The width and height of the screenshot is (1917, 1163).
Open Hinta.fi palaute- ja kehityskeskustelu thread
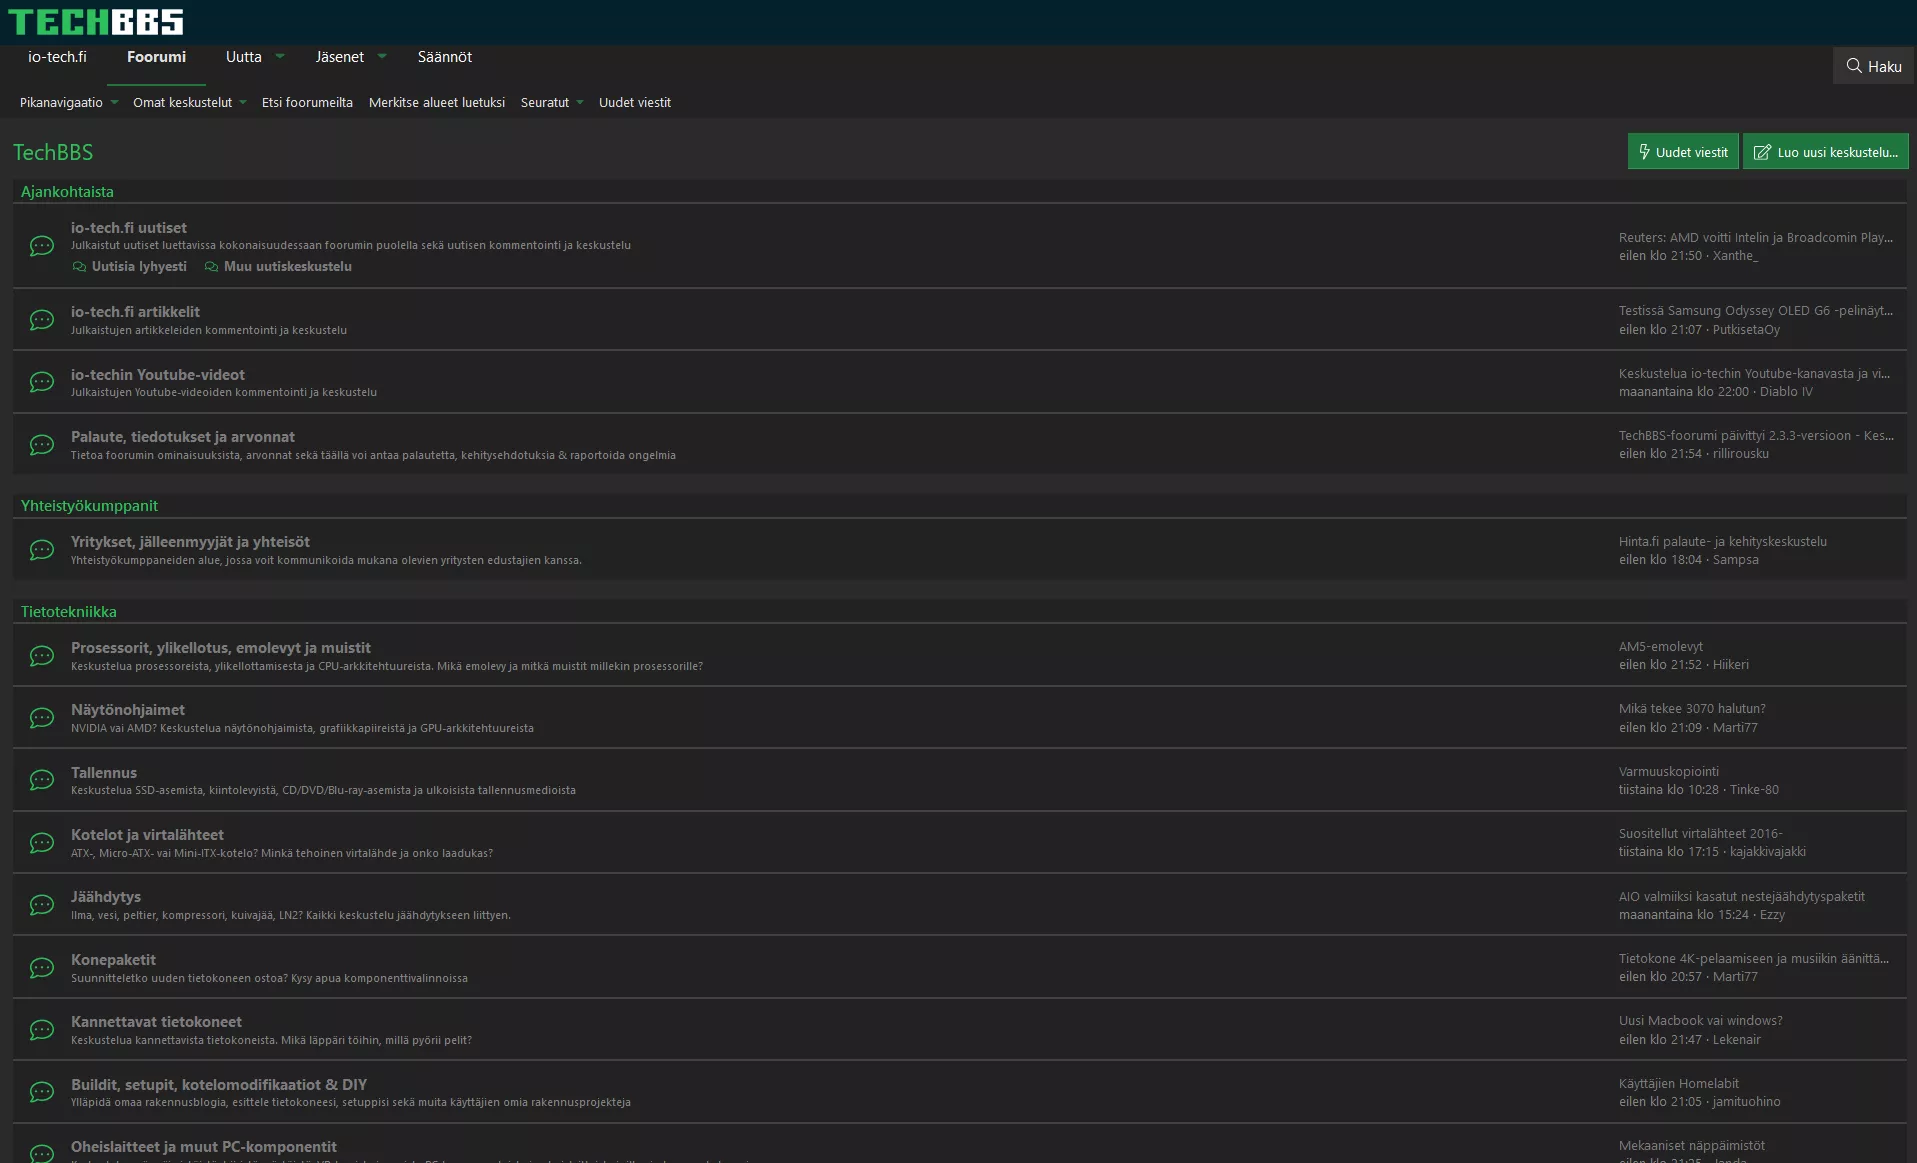tap(1723, 542)
